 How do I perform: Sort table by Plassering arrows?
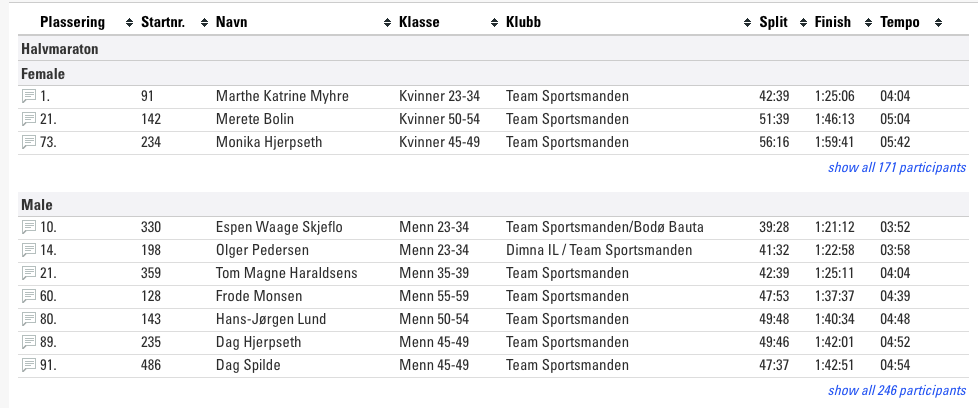pyautogui.click(x=130, y=23)
